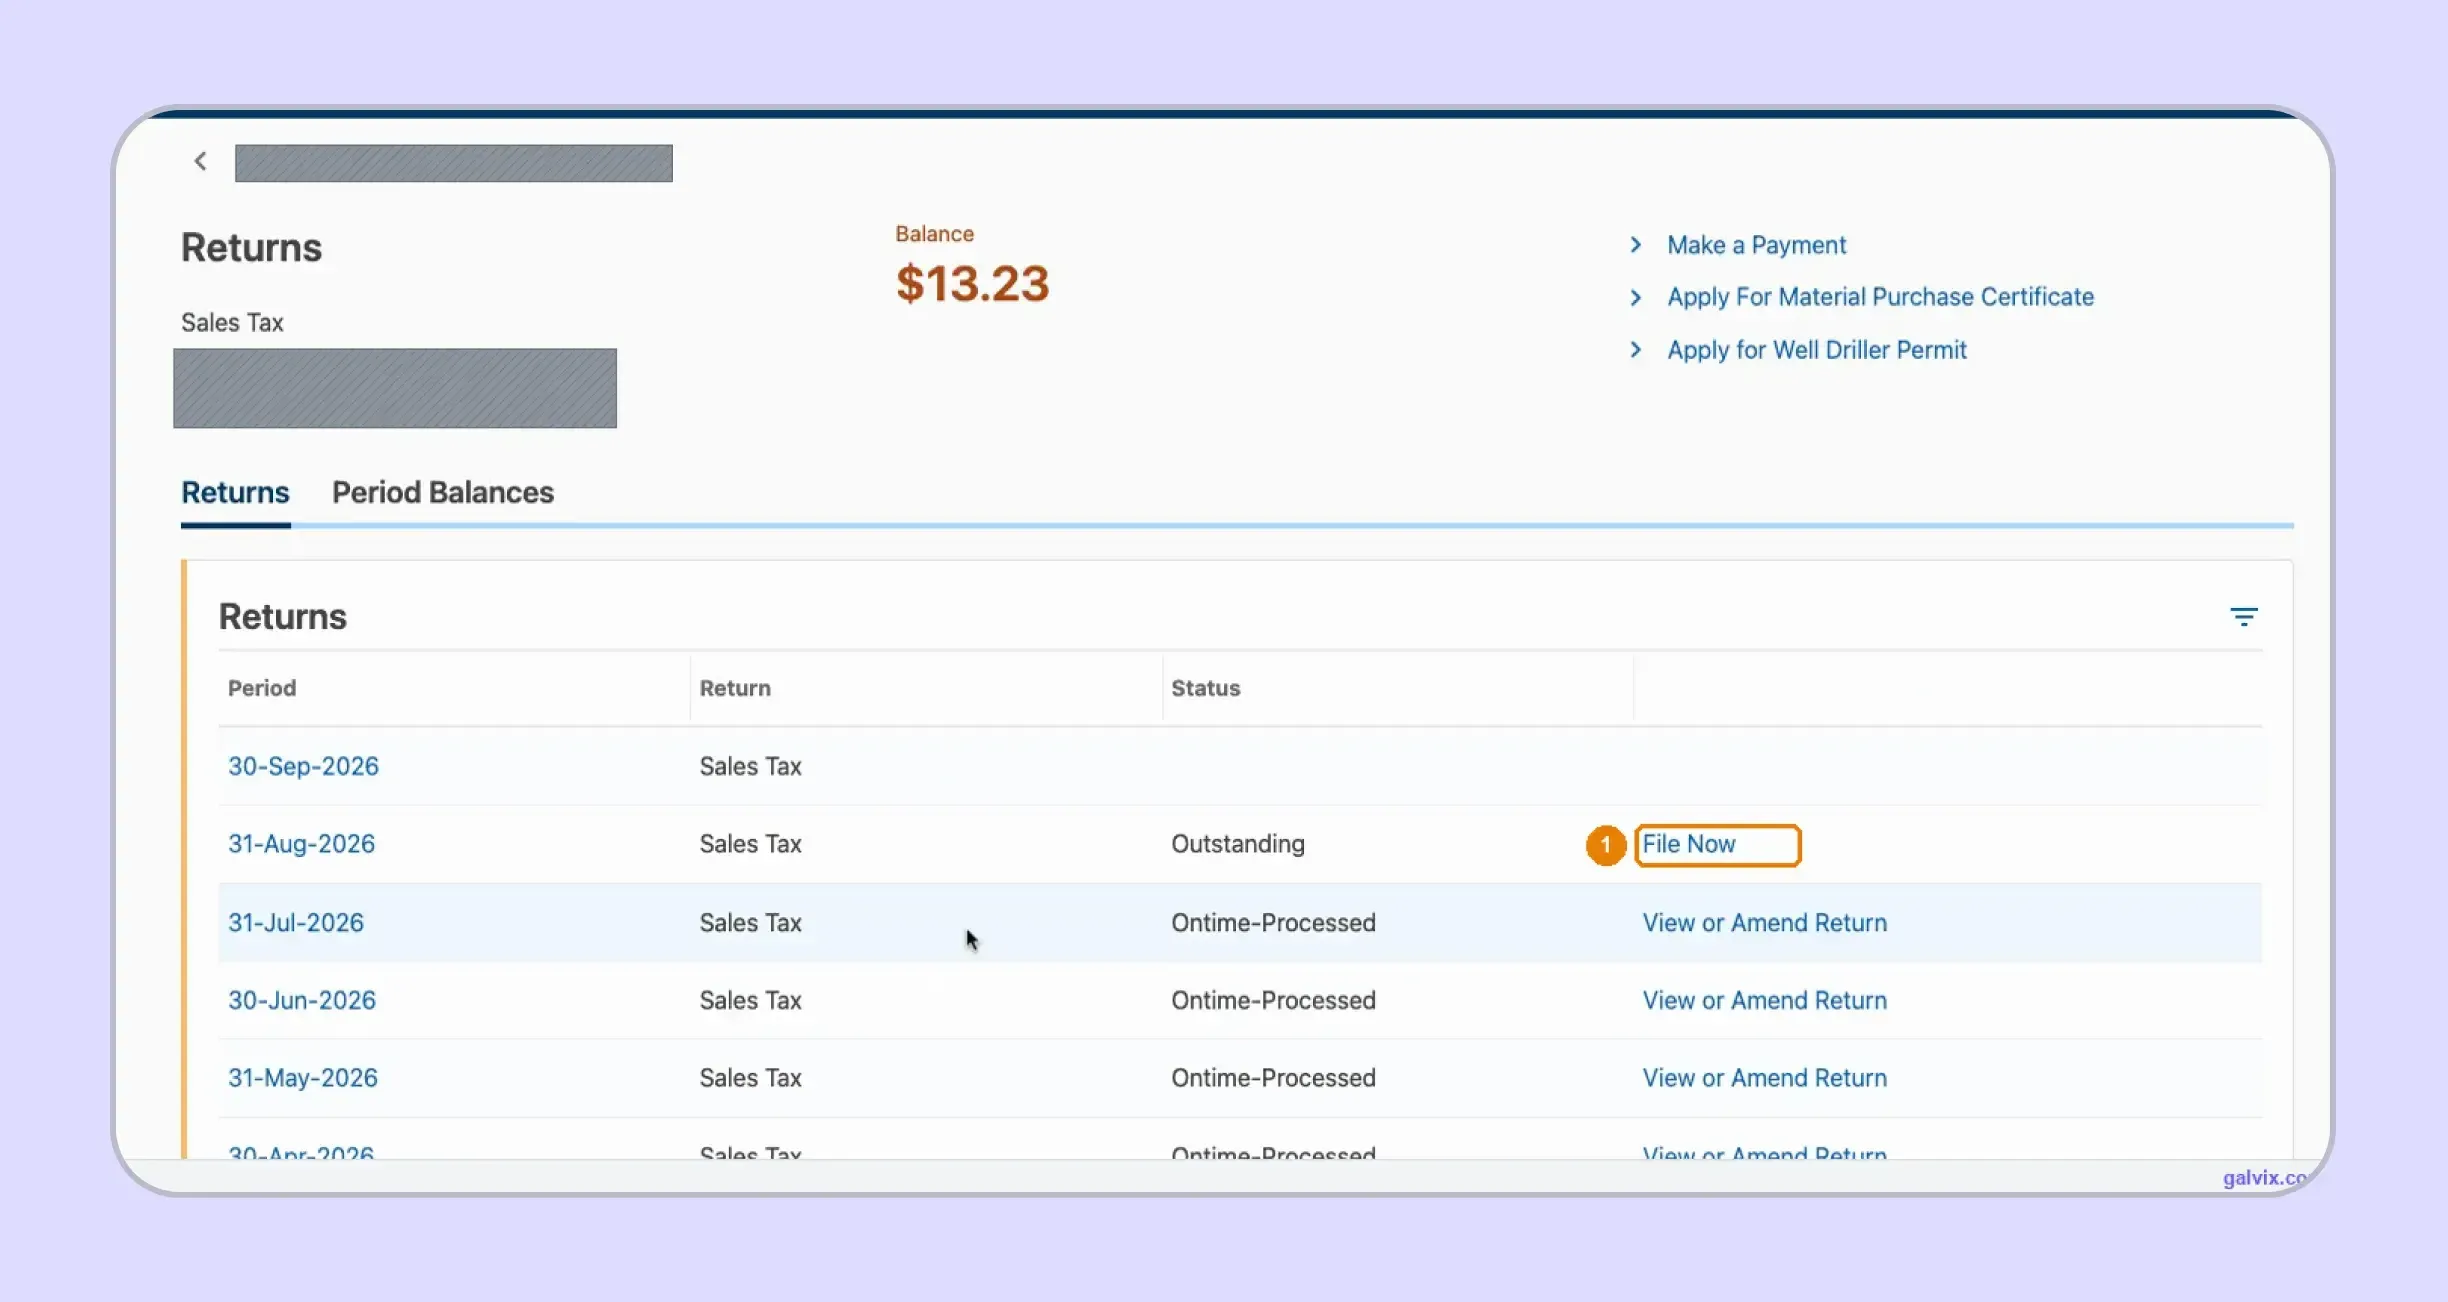Open Apply for Well Driller Permit link
Screen dimensions: 2448x1302
coord(1816,350)
